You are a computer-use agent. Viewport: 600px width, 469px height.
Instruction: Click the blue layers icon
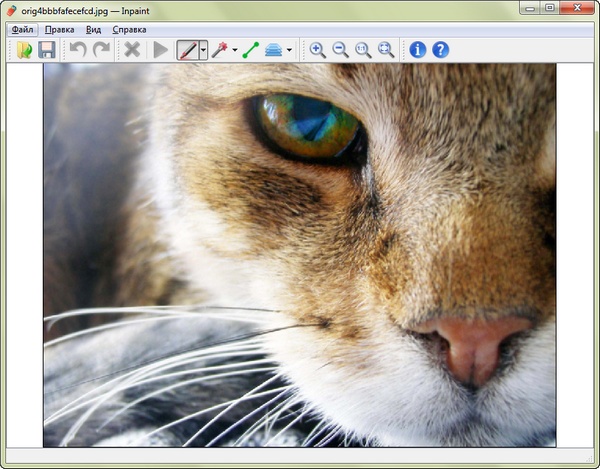click(273, 49)
